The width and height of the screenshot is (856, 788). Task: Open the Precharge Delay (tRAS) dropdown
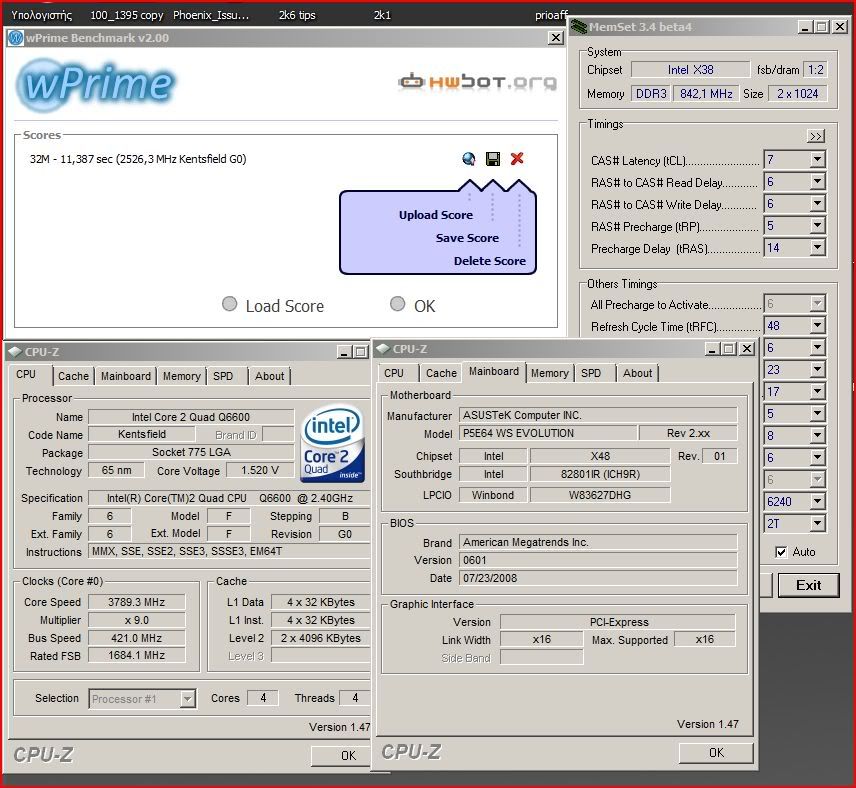817,247
